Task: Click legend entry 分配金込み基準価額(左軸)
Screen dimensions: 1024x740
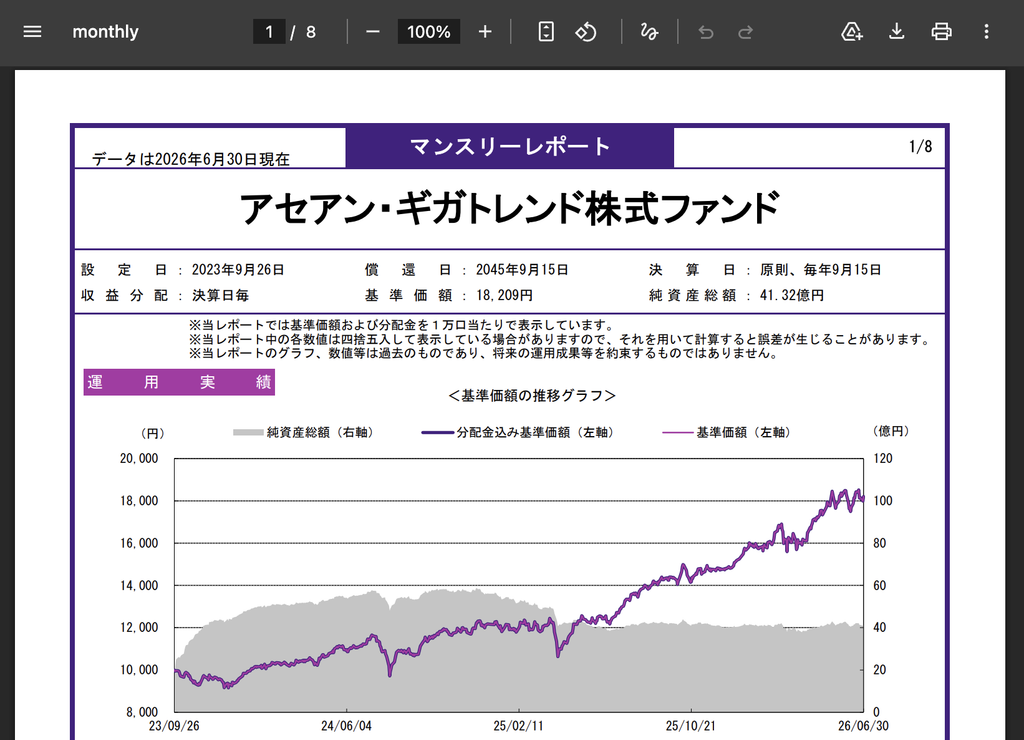Action: click(x=519, y=432)
